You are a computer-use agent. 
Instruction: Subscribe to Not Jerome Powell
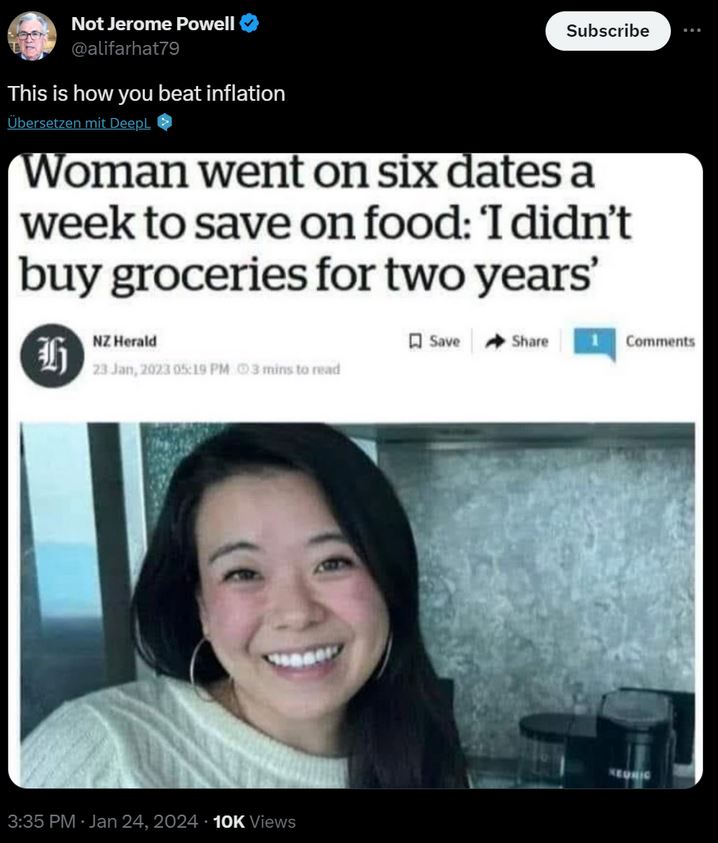coord(608,31)
